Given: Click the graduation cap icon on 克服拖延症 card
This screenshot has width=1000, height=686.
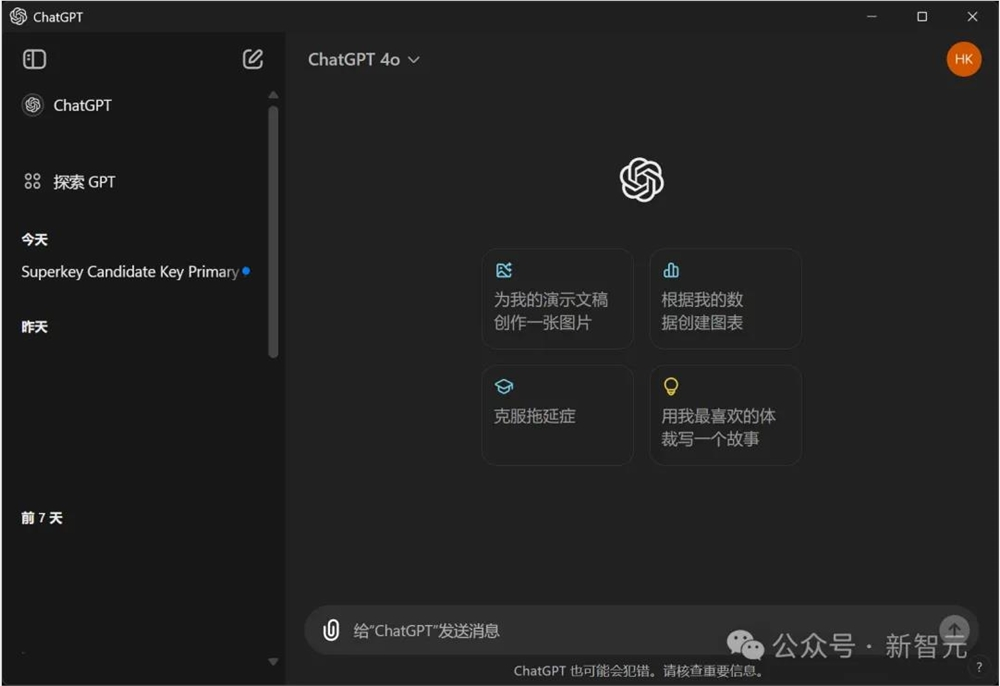Looking at the screenshot, I should (503, 386).
